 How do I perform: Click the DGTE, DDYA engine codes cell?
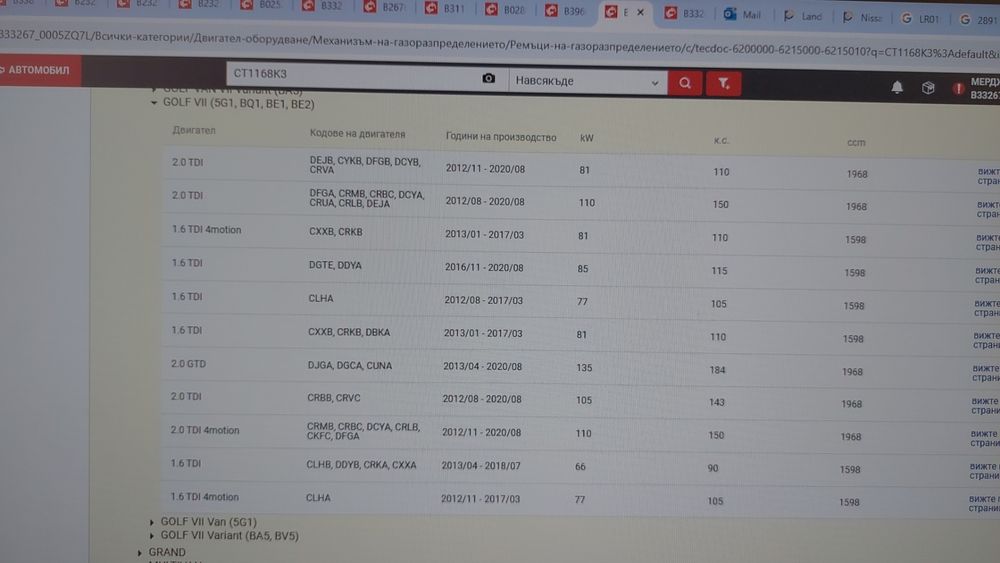click(335, 265)
